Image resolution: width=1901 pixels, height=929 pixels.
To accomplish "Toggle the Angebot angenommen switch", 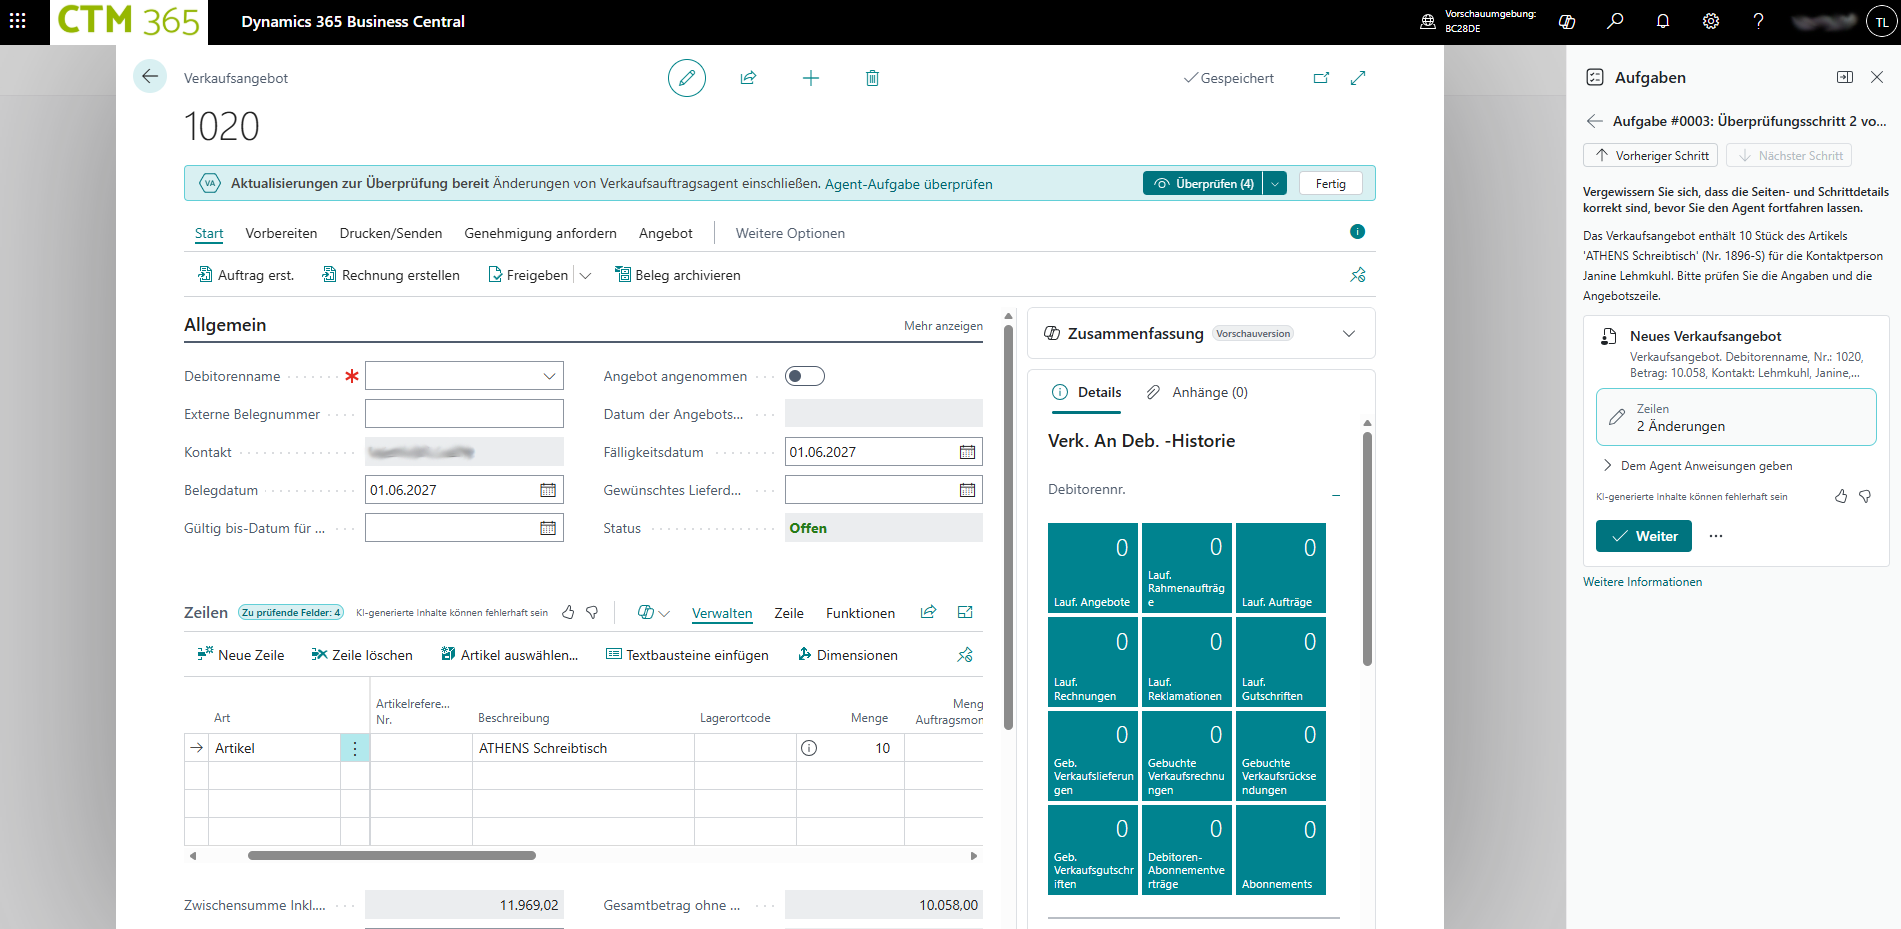I will 804,376.
